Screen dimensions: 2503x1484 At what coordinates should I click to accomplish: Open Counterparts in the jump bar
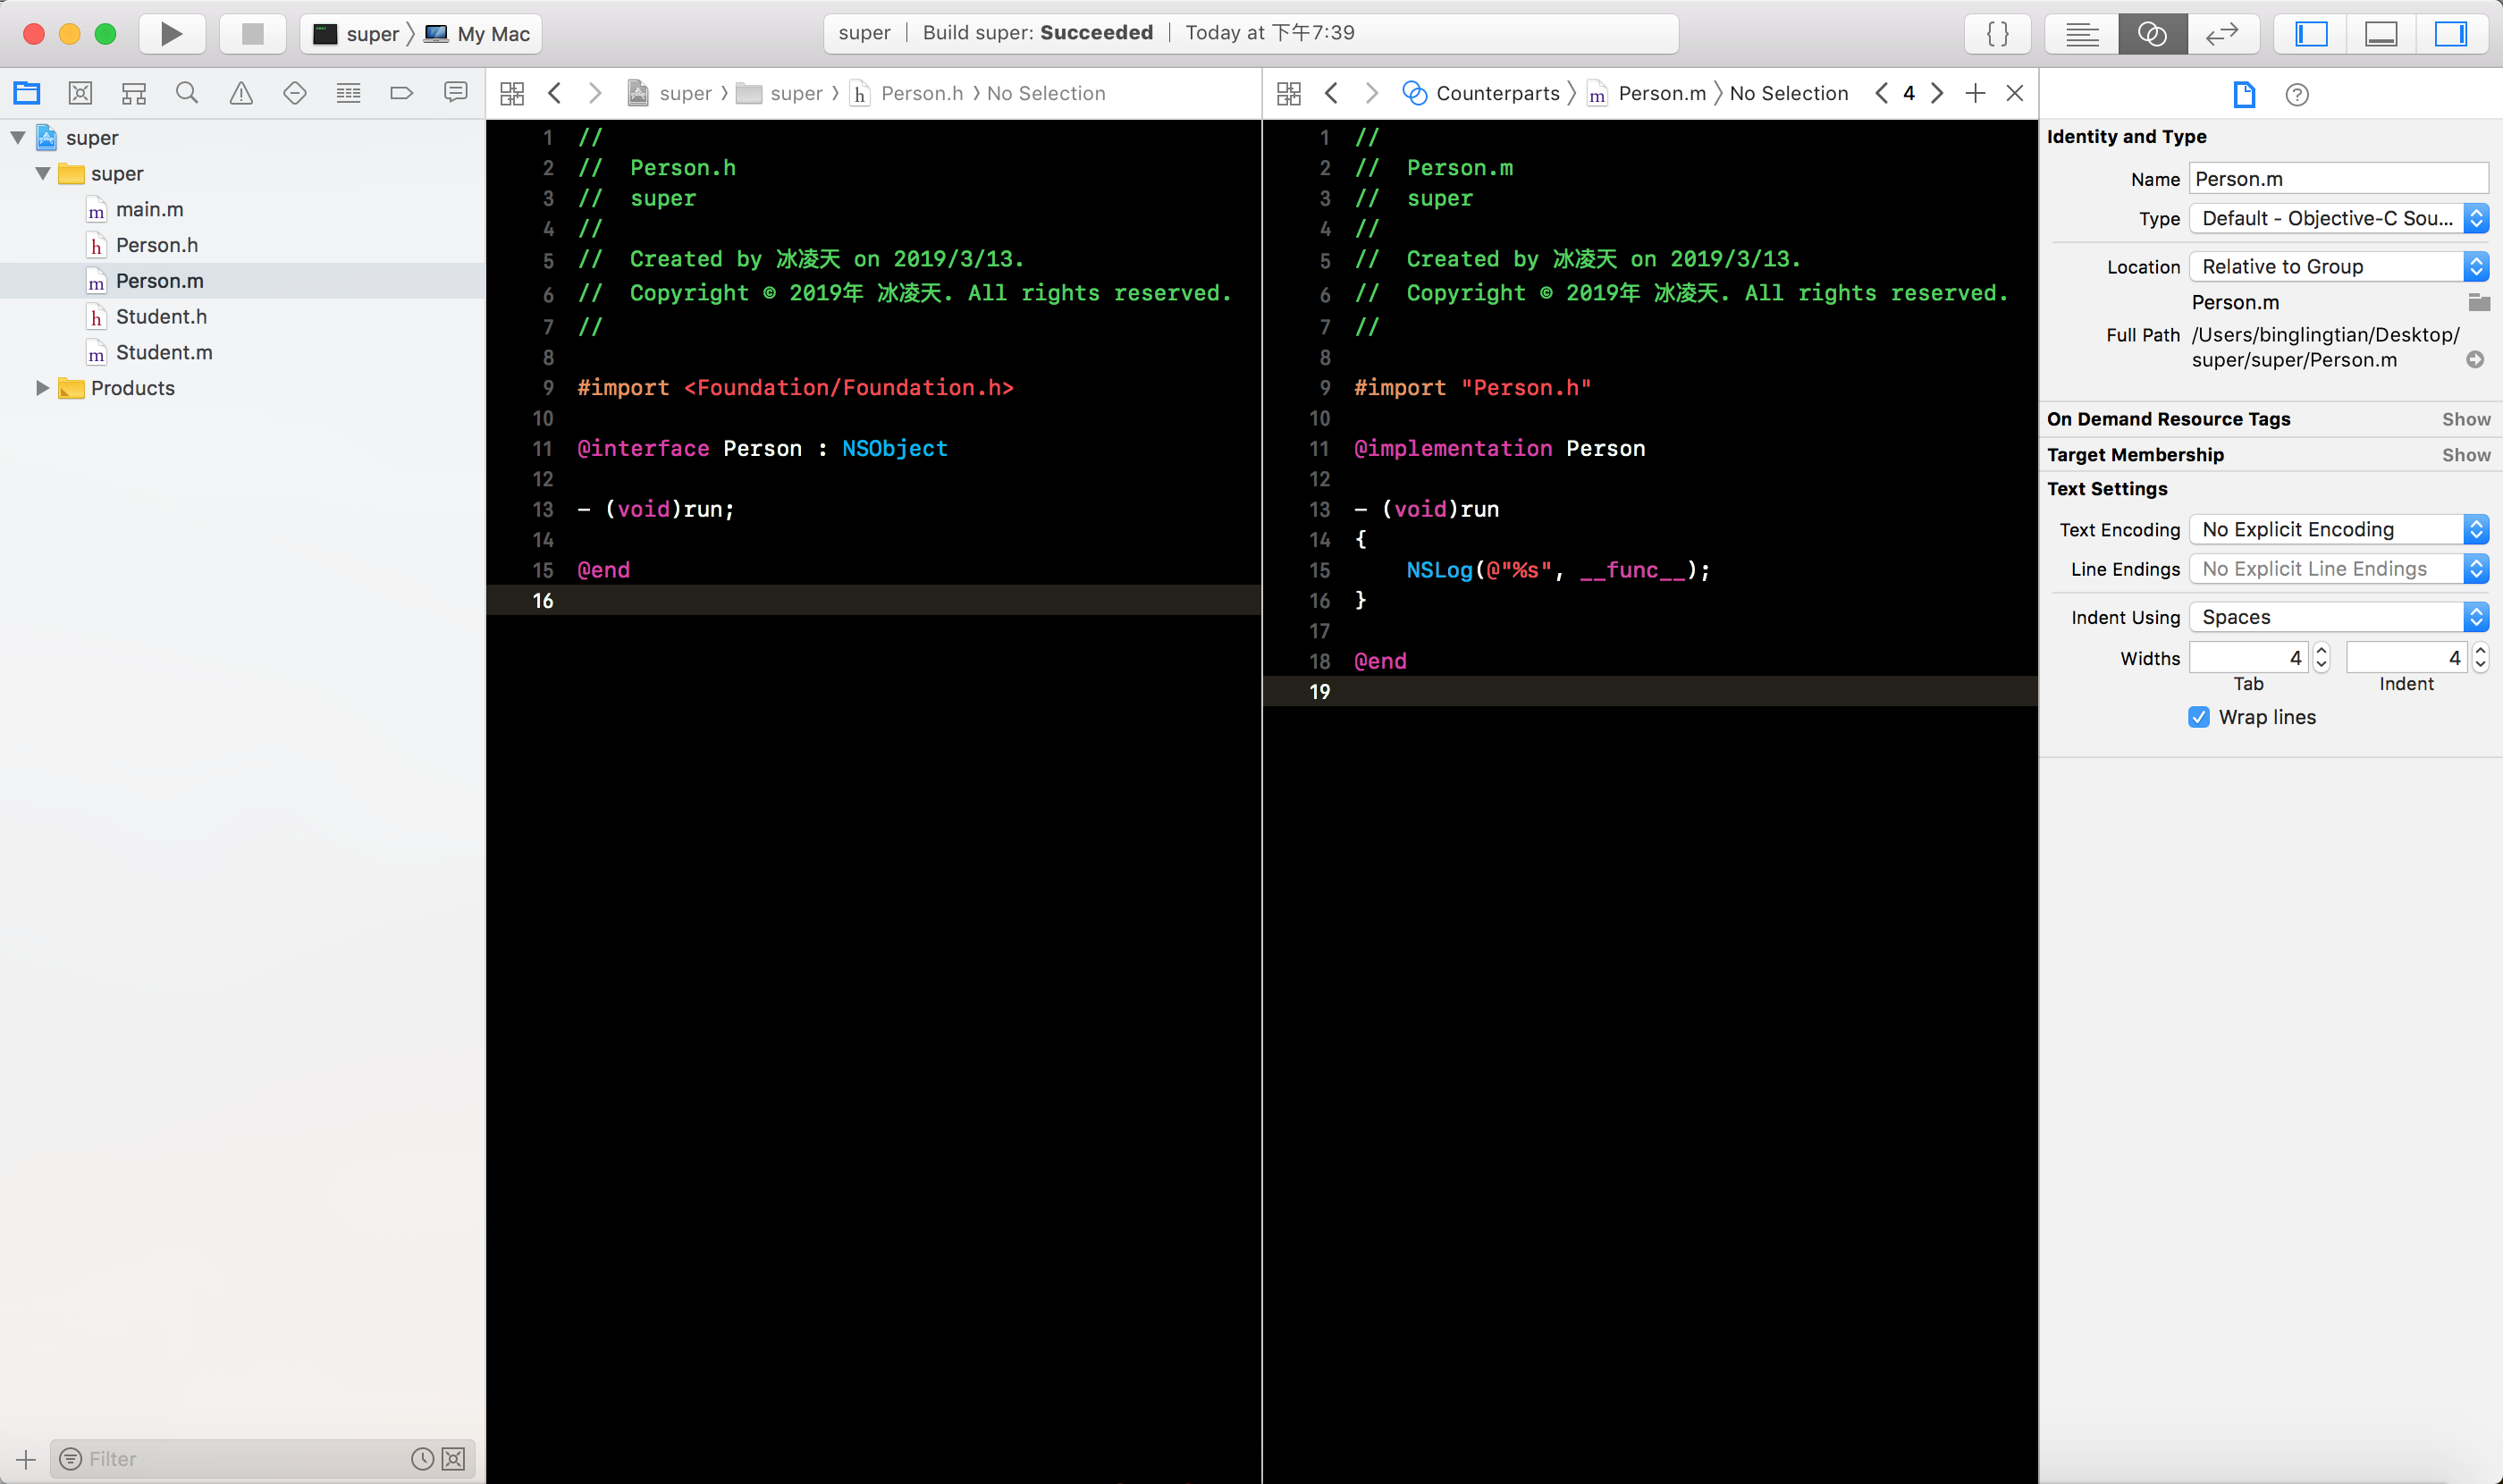1497,93
